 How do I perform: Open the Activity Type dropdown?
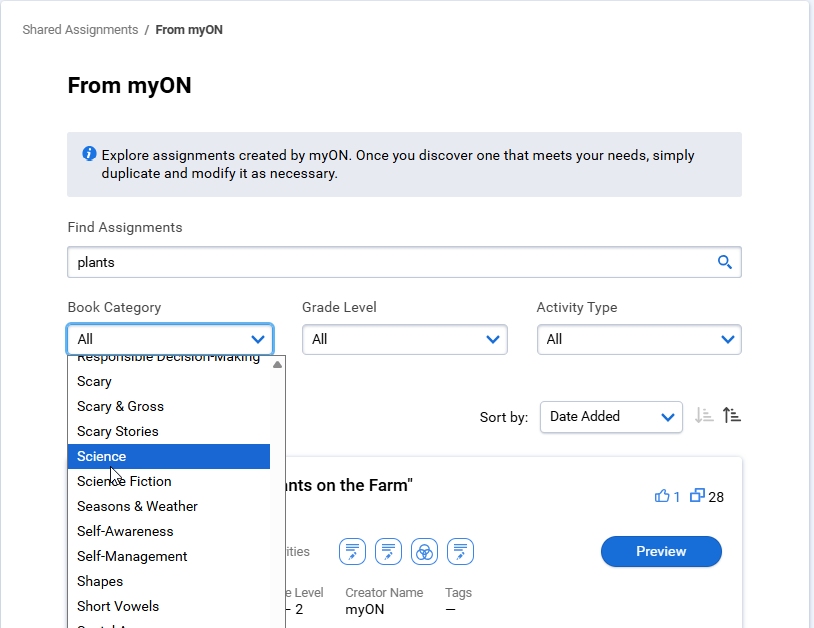tap(639, 339)
